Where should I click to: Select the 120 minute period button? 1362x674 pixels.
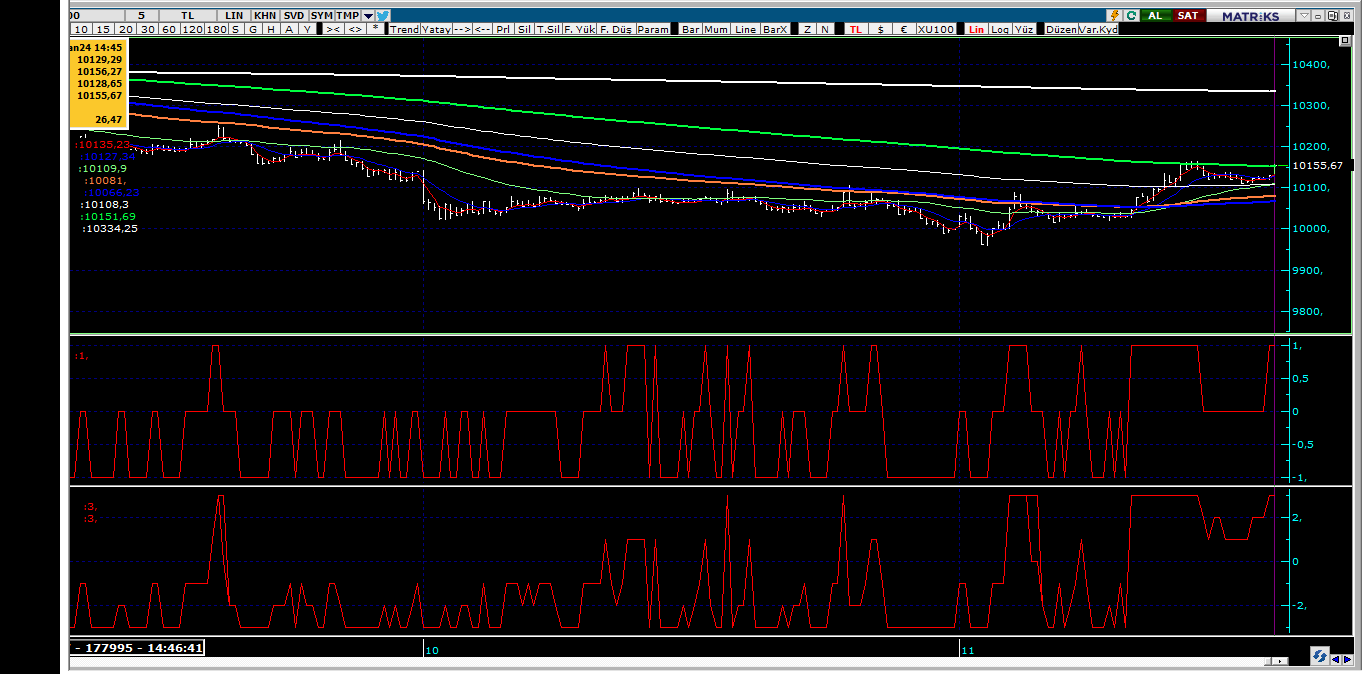pos(192,29)
